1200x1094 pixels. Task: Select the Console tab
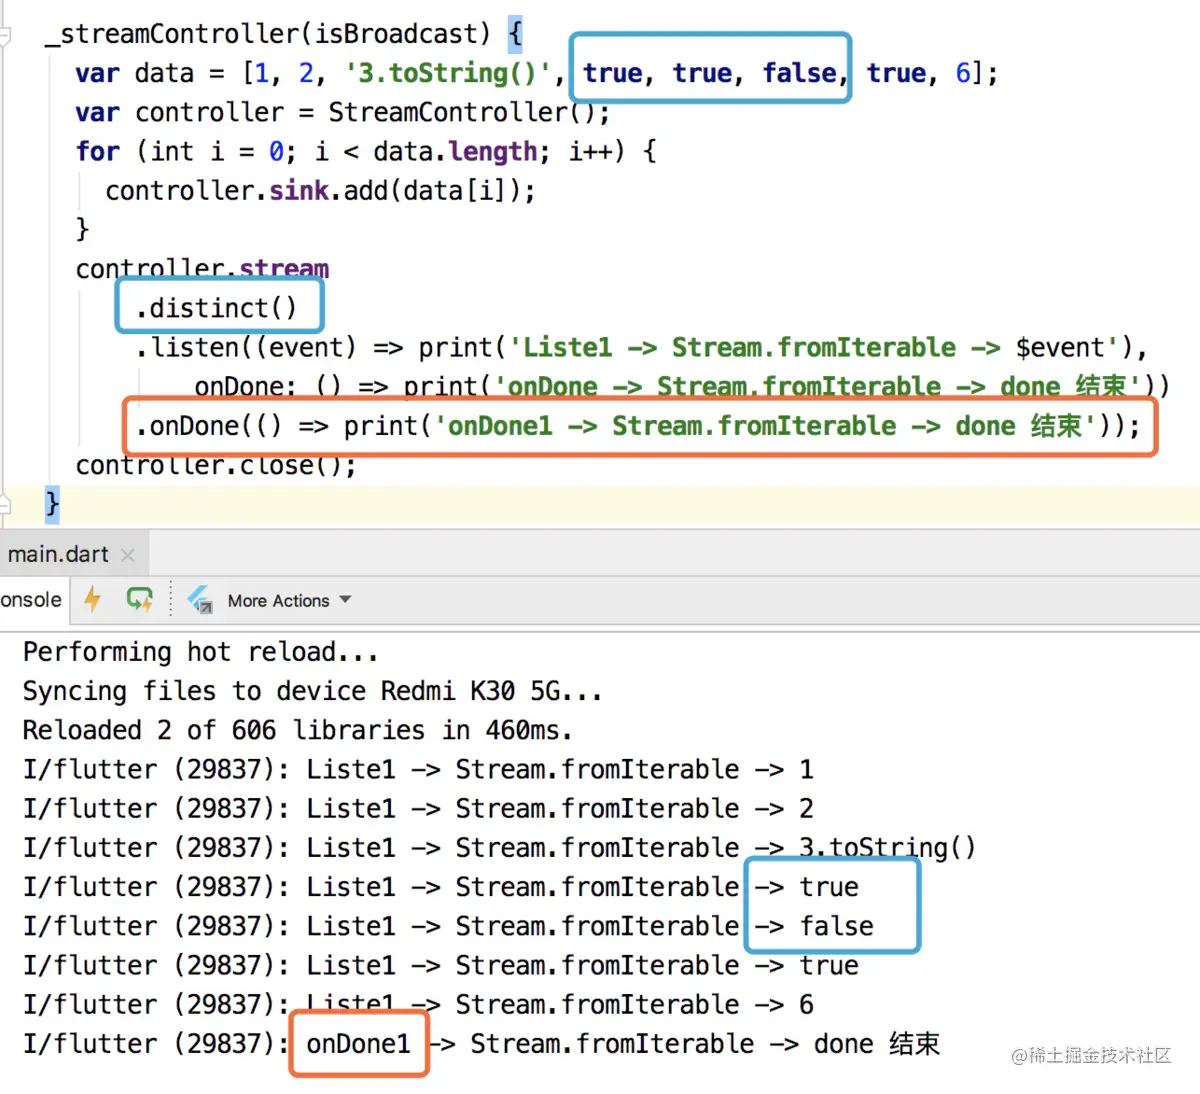tap(31, 599)
